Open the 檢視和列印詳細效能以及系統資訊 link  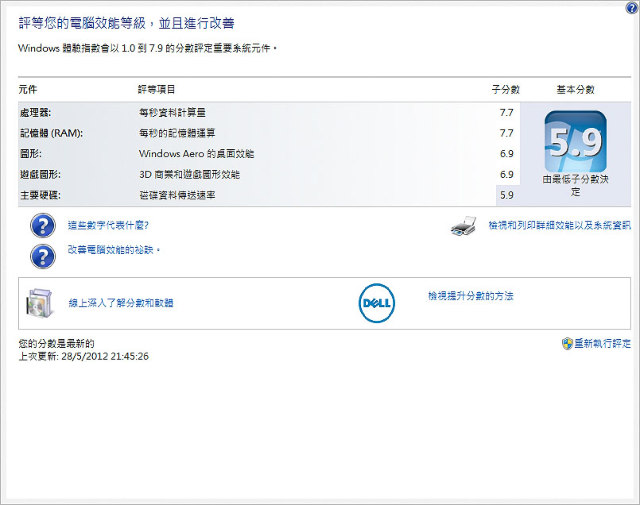click(x=560, y=225)
